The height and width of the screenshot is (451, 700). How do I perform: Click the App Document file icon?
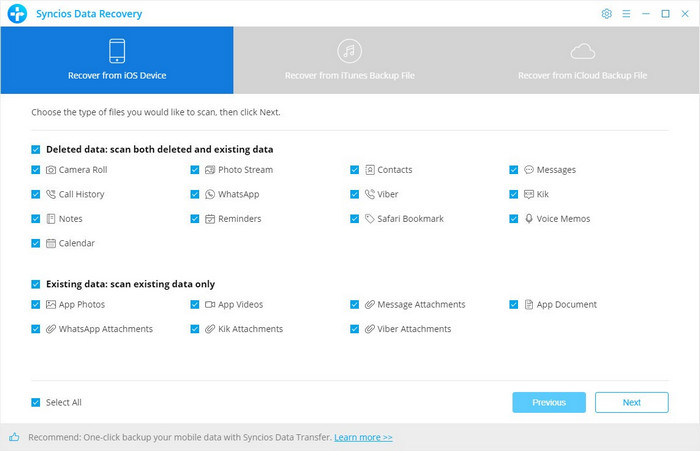(529, 305)
